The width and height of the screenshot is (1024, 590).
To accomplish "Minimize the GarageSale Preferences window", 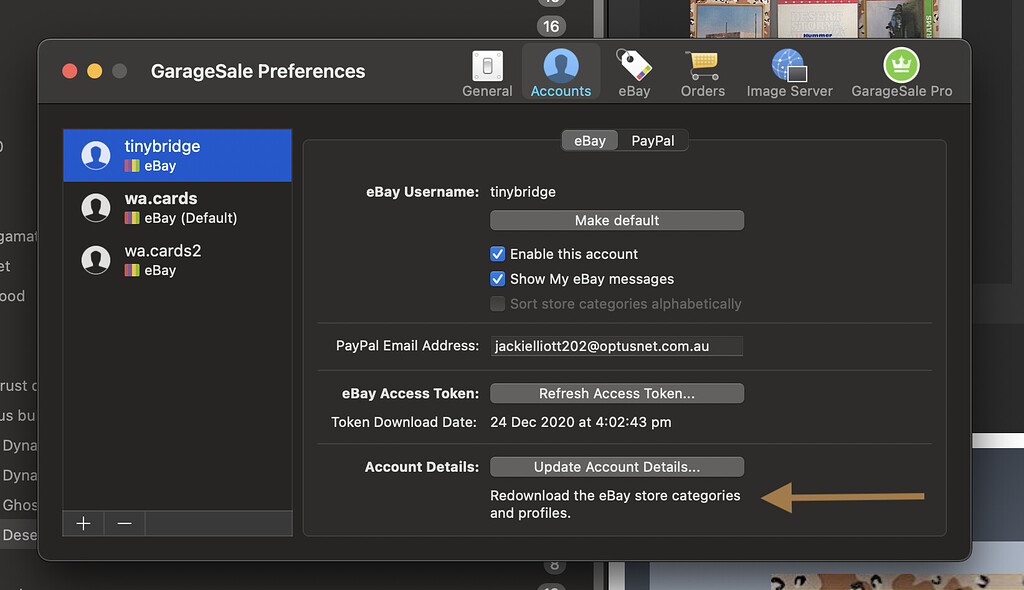I will click(x=95, y=71).
